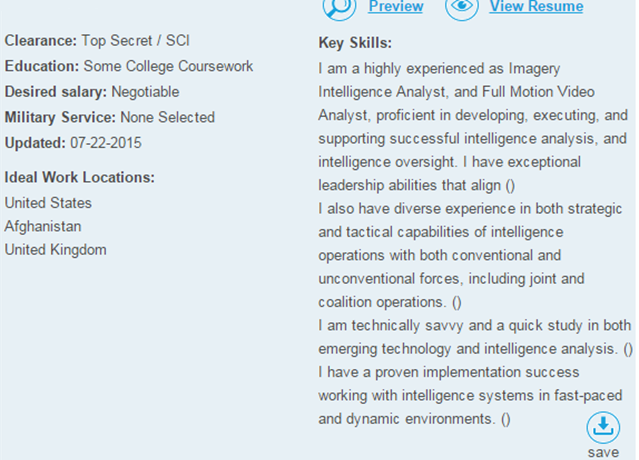Click the Key Skills heading
Image resolution: width=639 pixels, height=460 pixels.
click(x=355, y=43)
